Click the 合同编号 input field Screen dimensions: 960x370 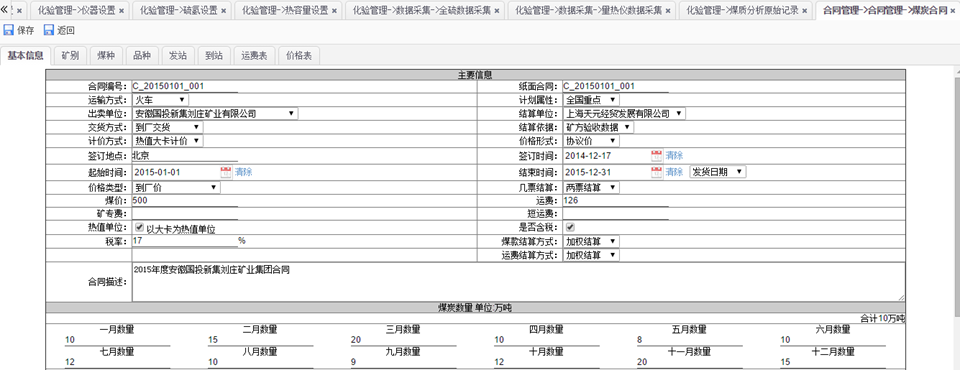[185, 86]
